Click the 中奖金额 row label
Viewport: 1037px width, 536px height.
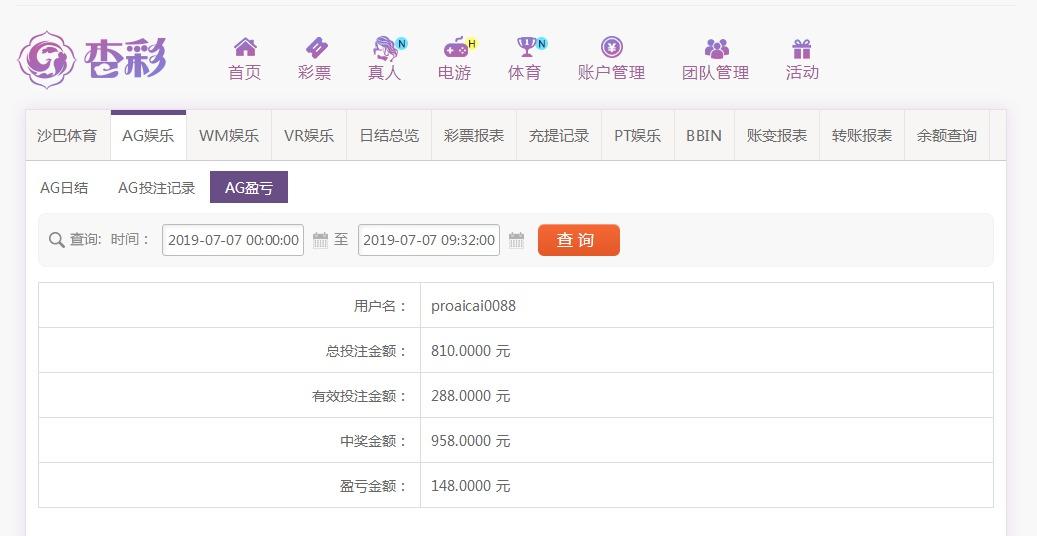click(x=373, y=441)
